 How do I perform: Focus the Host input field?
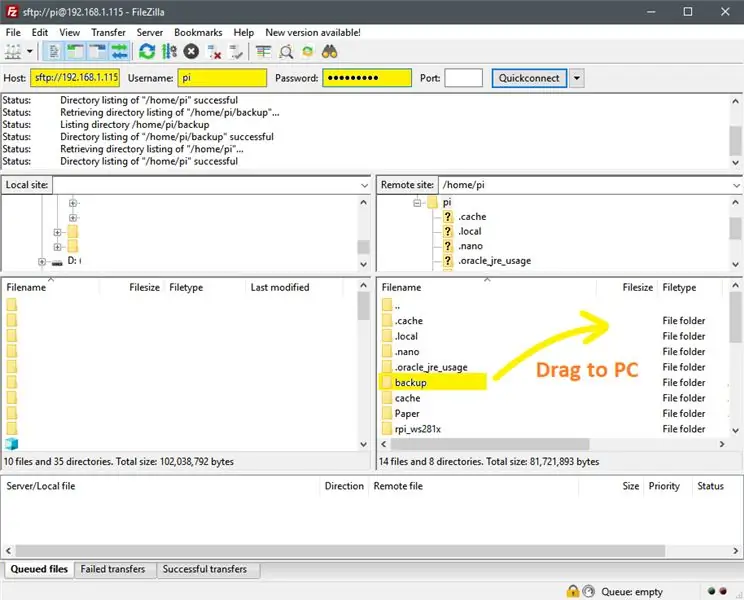(75, 78)
